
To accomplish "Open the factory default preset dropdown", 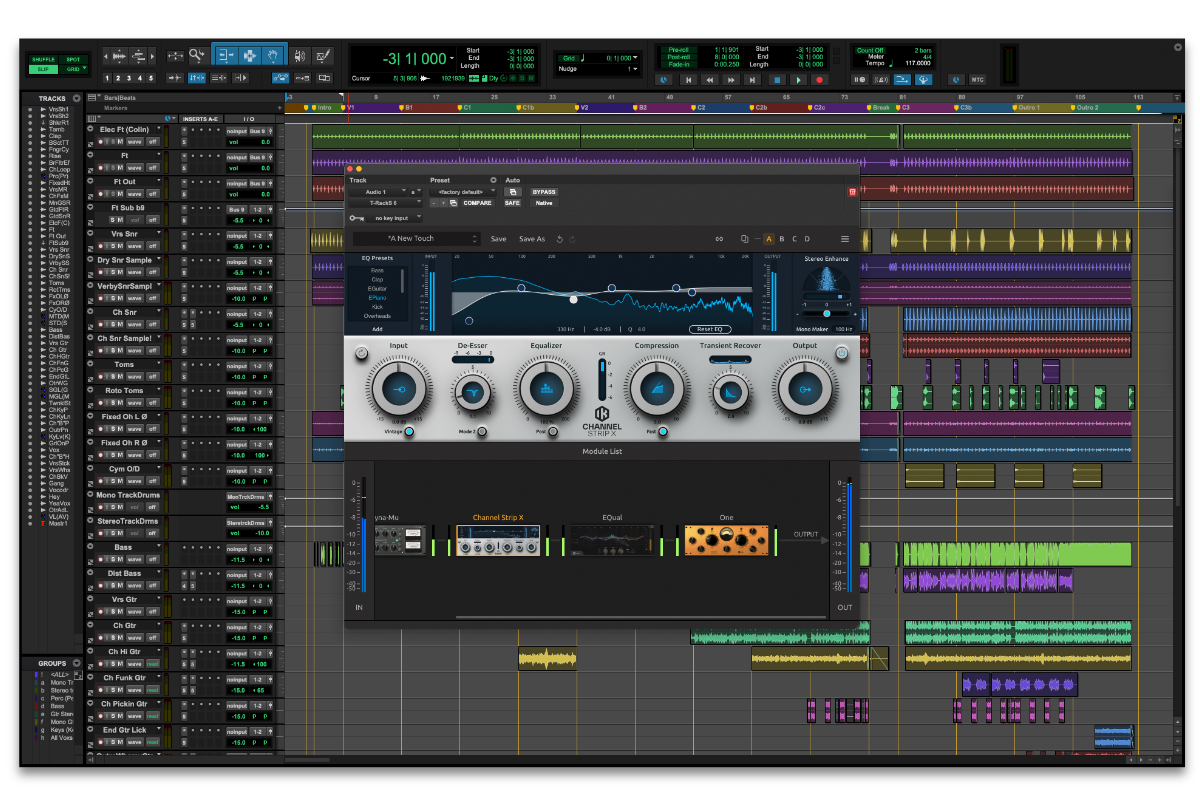I will tap(462, 191).
